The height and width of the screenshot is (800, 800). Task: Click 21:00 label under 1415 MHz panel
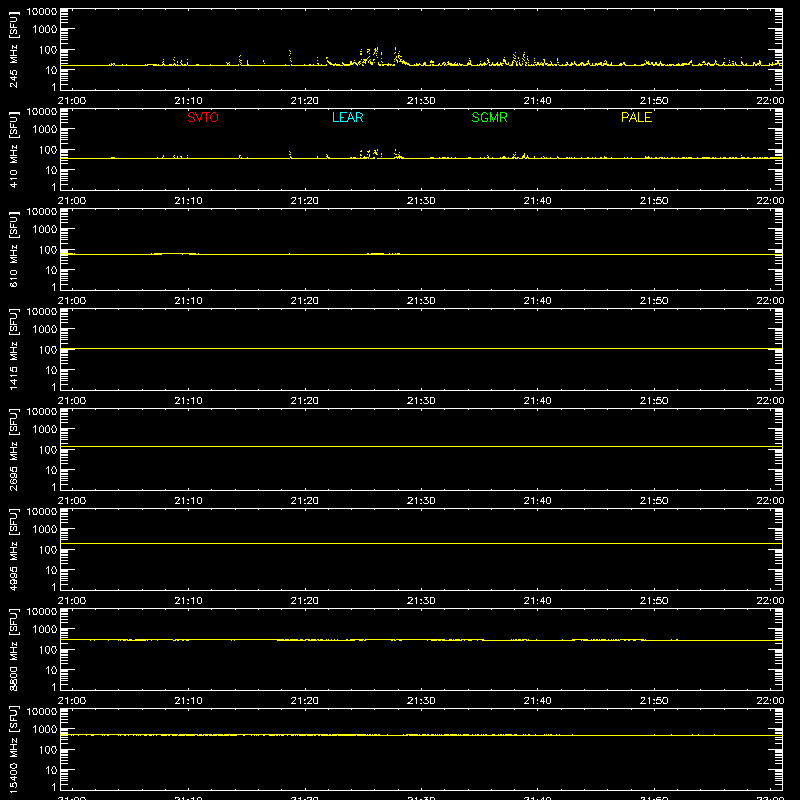[72, 401]
